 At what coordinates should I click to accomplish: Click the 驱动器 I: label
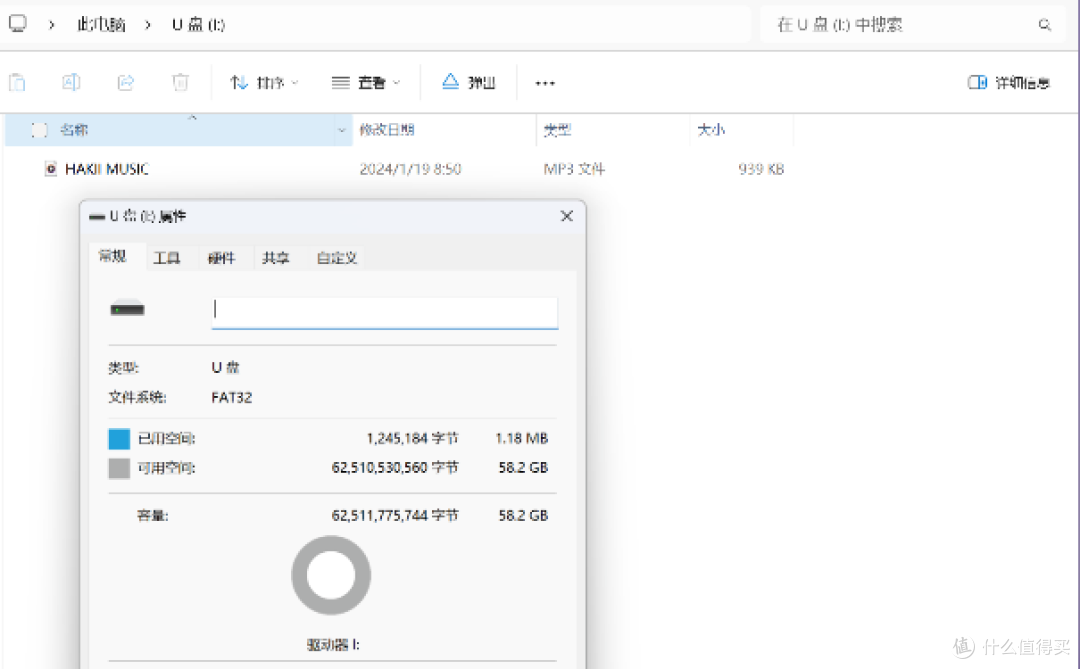click(333, 645)
